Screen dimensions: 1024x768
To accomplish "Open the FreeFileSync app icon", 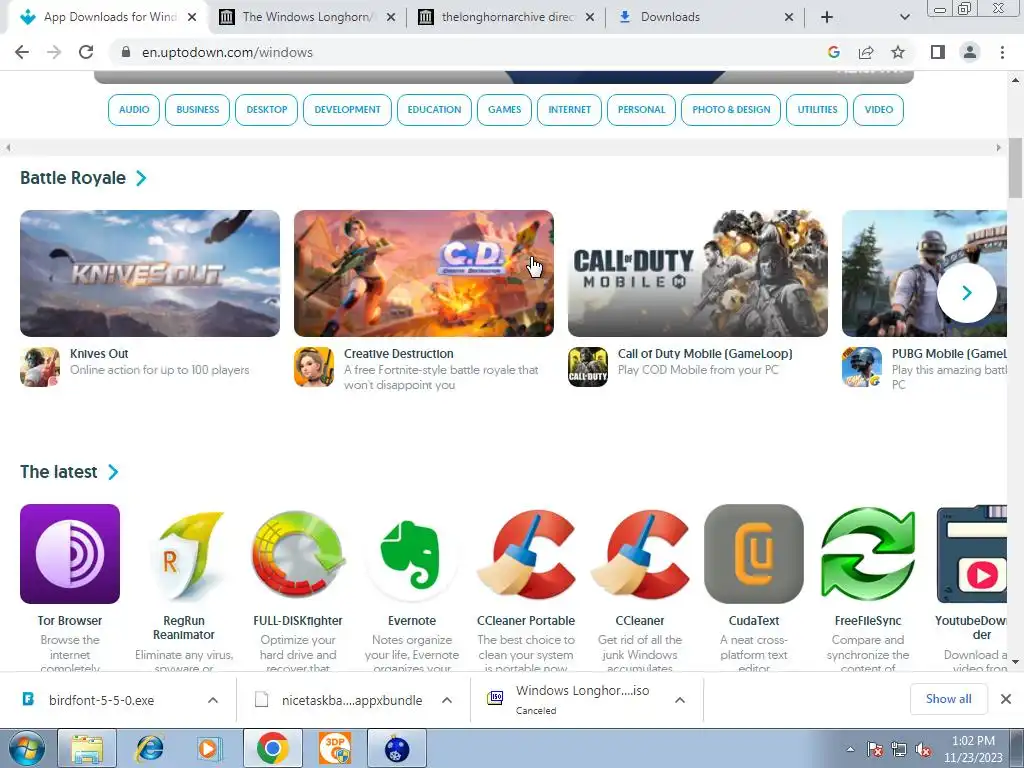I will pos(868,554).
